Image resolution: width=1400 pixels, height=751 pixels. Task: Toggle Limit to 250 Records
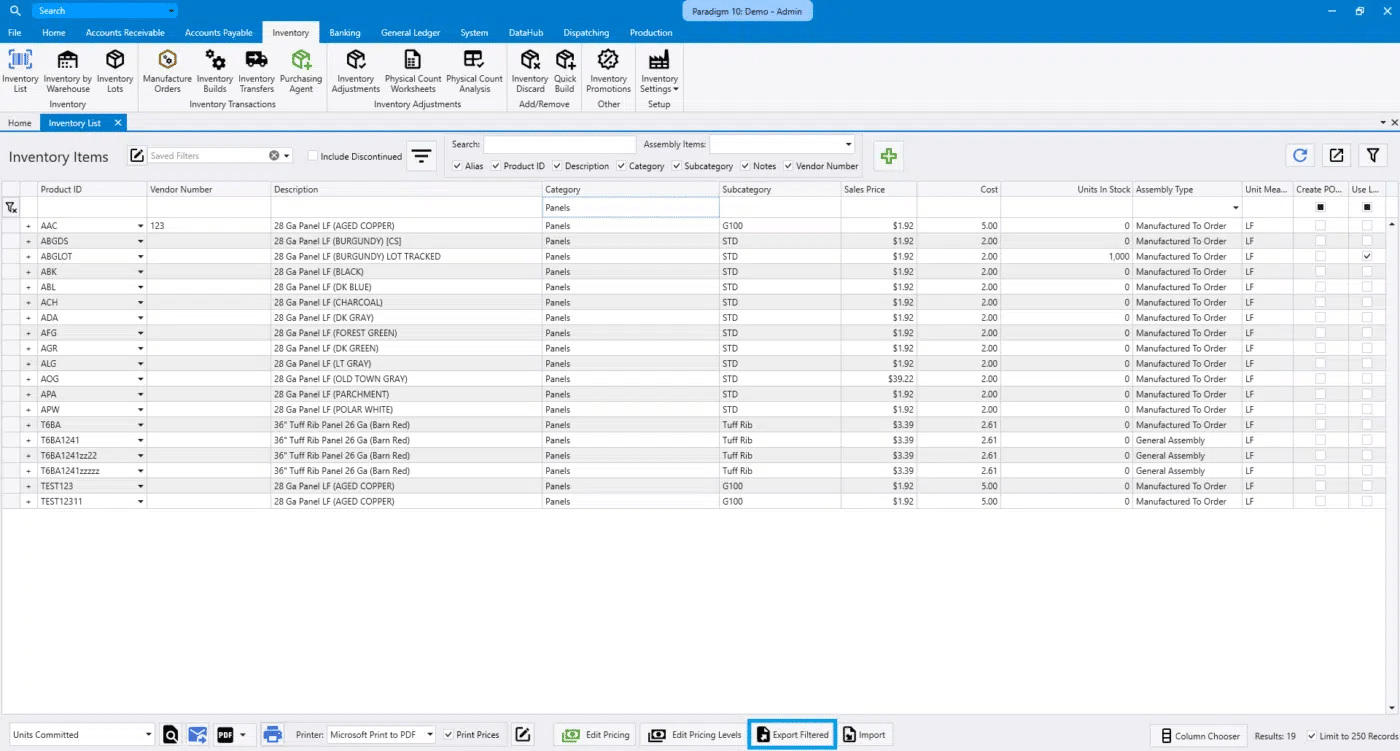click(1312, 736)
